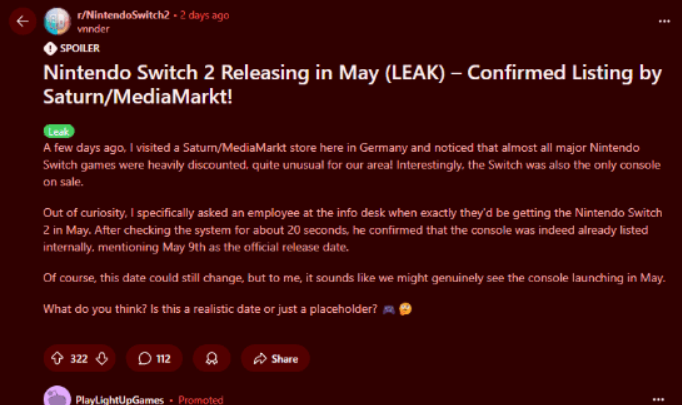
Task: Open the 112 comments
Action: click(x=154, y=358)
